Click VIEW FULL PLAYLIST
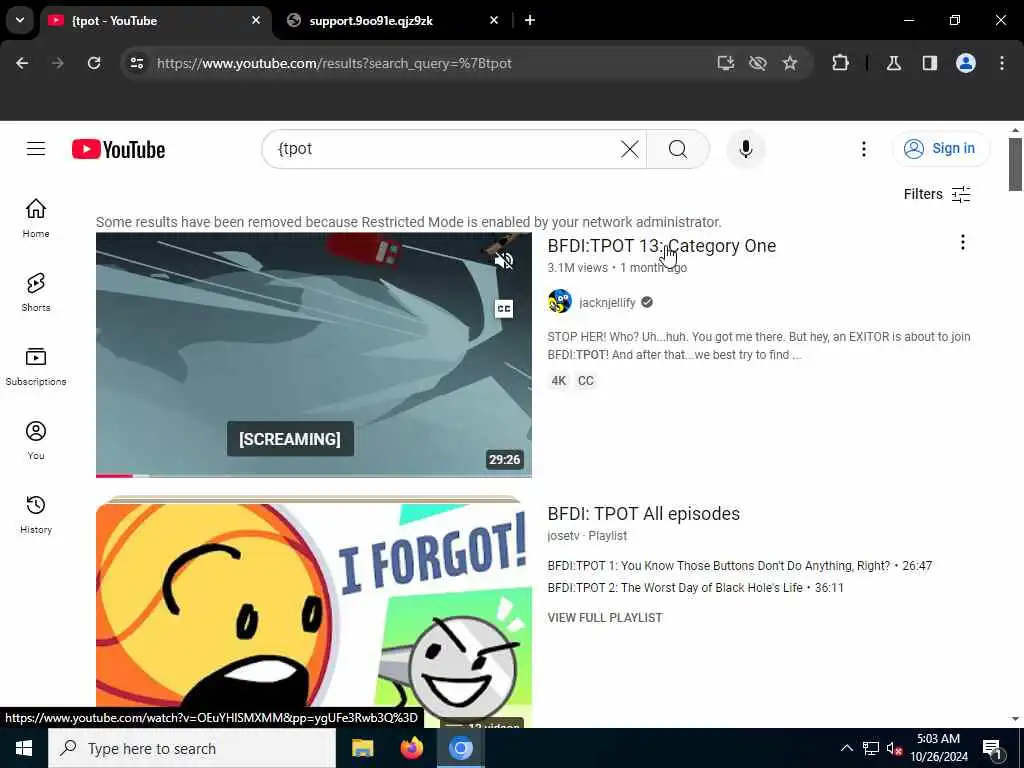The height and width of the screenshot is (768, 1024). tap(605, 618)
